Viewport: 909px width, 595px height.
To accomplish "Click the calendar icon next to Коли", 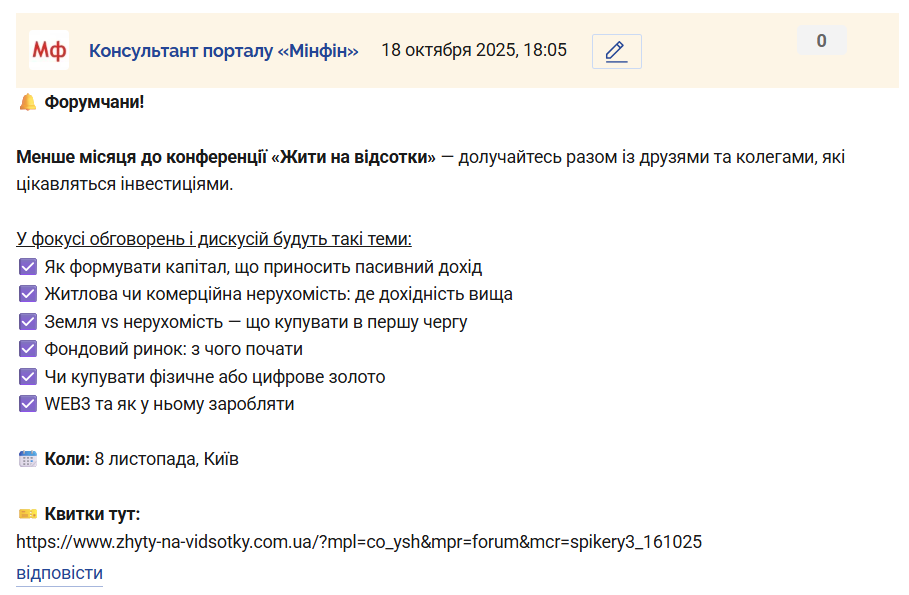I will [27, 459].
